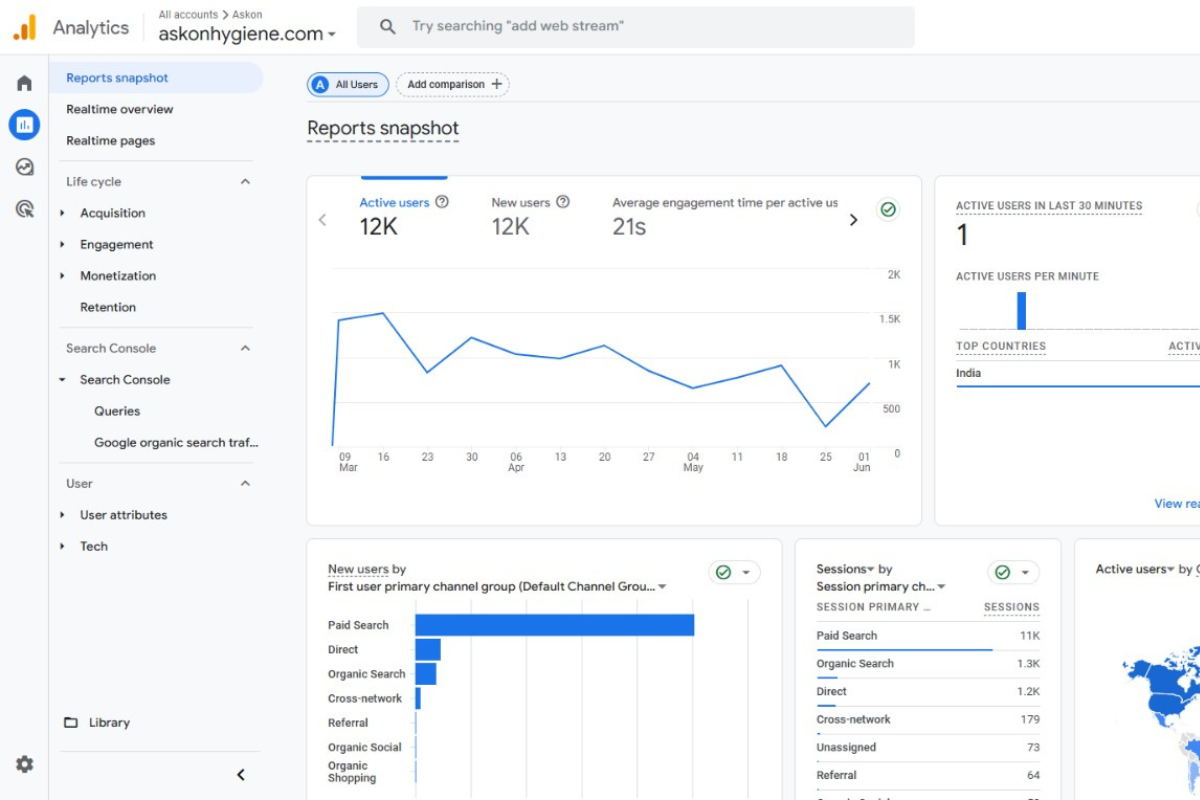
Task: Click active users per minute bar
Action: click(1022, 310)
